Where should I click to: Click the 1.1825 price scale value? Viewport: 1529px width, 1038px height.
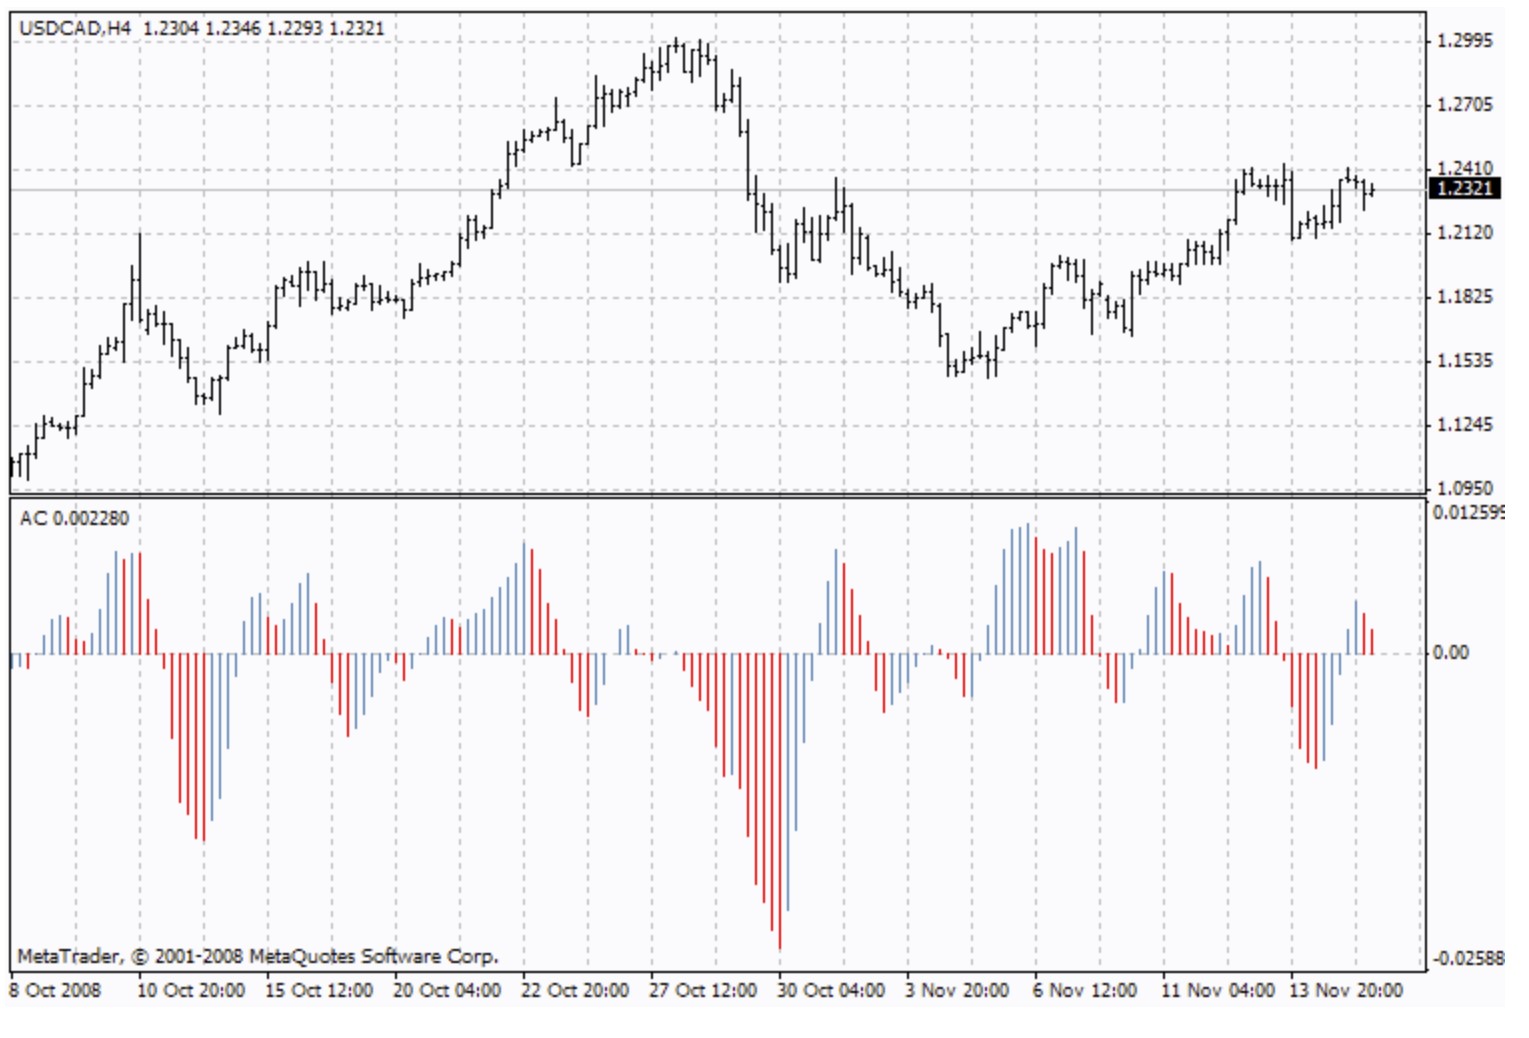tap(1464, 297)
